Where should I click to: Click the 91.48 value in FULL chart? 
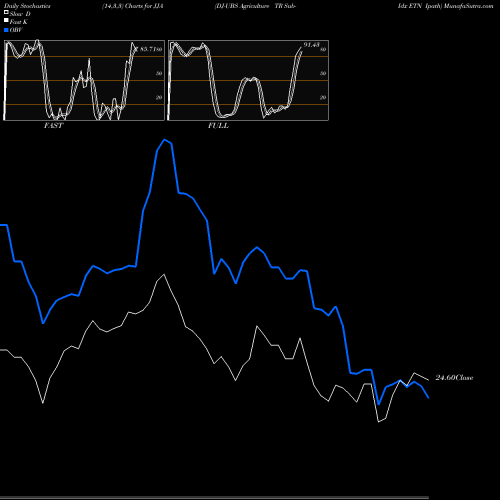point(312,45)
